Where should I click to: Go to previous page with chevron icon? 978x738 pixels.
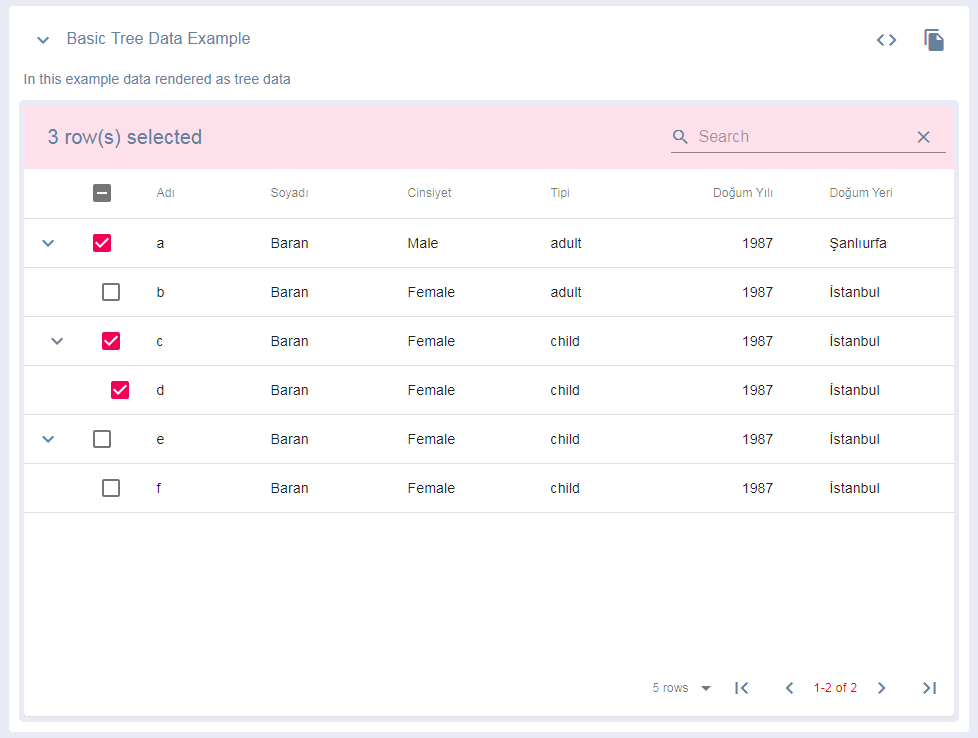789,688
